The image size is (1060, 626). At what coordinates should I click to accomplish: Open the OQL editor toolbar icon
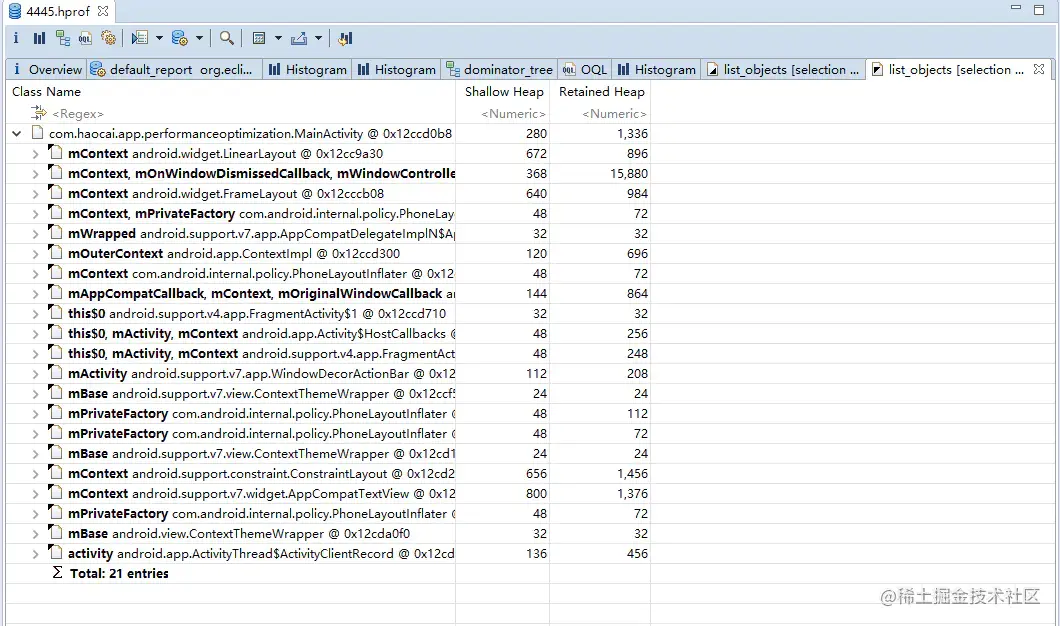pyautogui.click(x=85, y=39)
